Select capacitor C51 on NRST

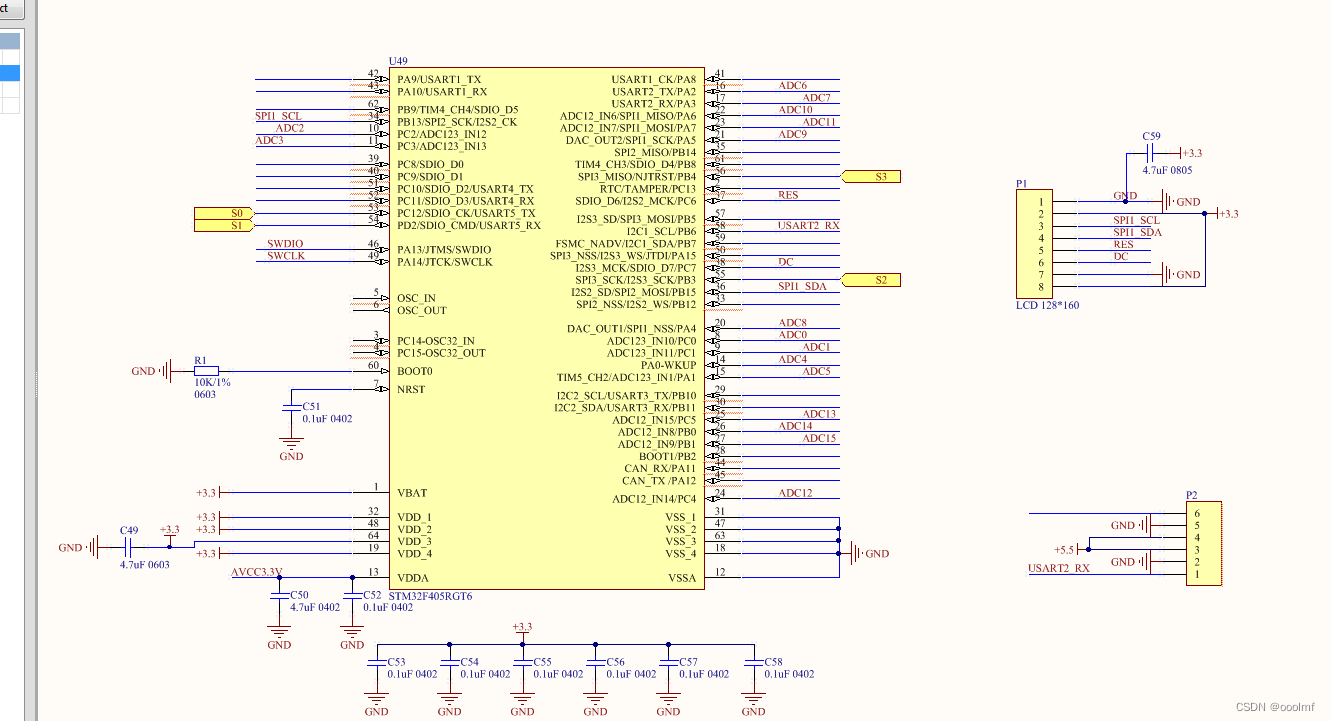[x=291, y=408]
